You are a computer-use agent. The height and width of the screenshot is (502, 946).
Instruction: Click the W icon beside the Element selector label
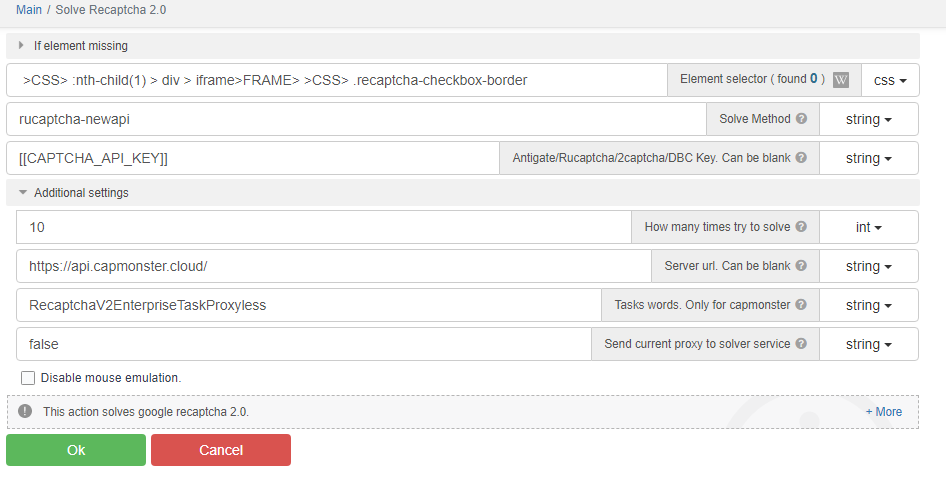point(840,80)
